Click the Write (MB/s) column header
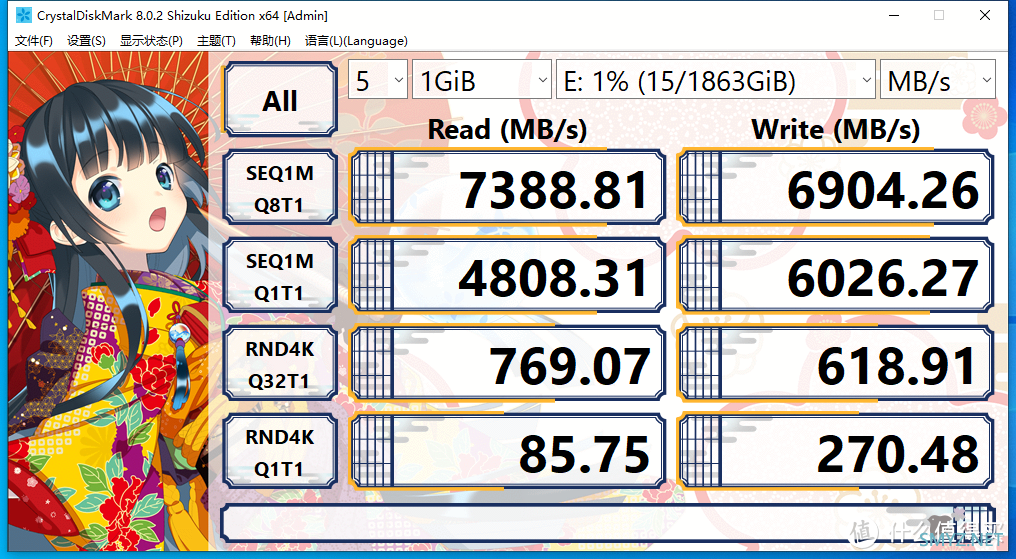 point(836,130)
